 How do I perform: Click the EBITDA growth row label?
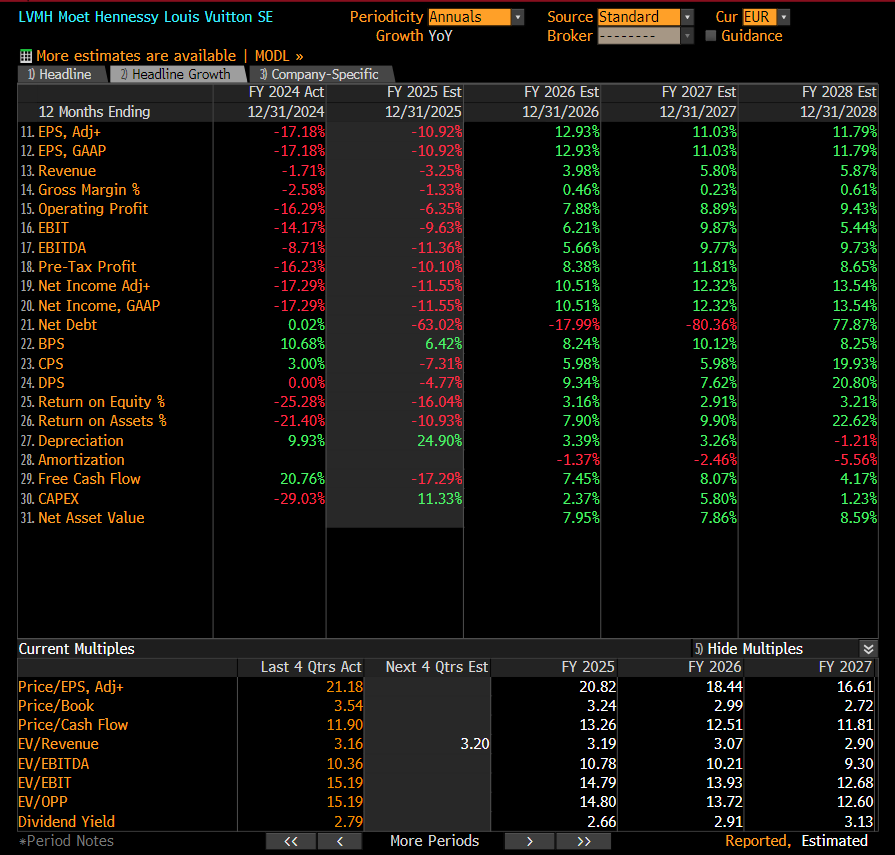[62, 248]
